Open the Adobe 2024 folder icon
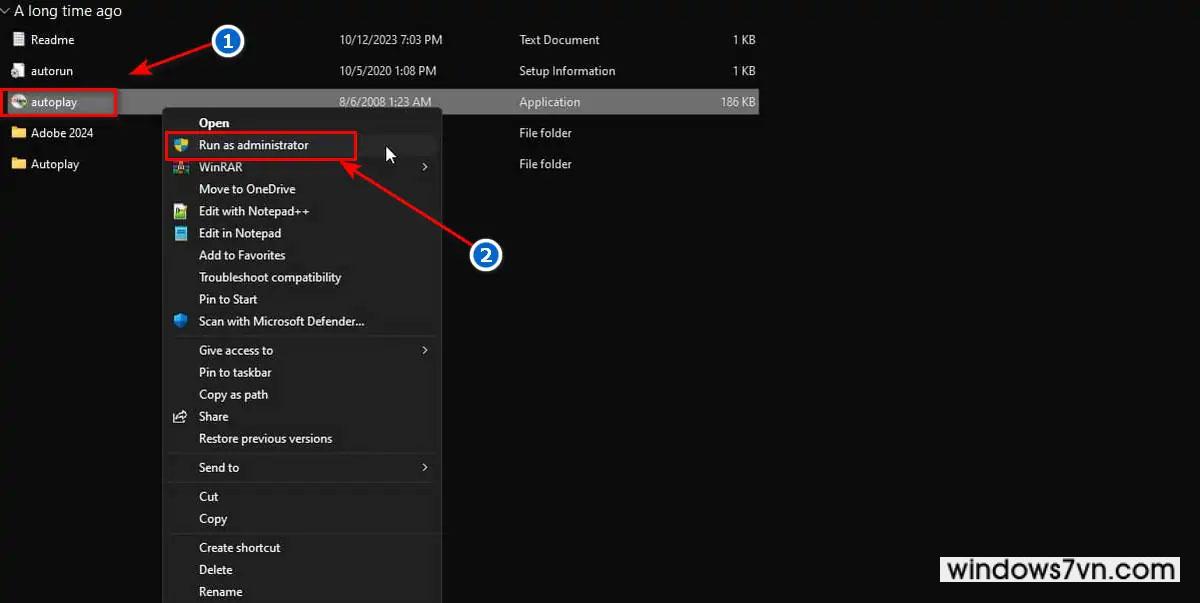The image size is (1200, 603). point(18,133)
